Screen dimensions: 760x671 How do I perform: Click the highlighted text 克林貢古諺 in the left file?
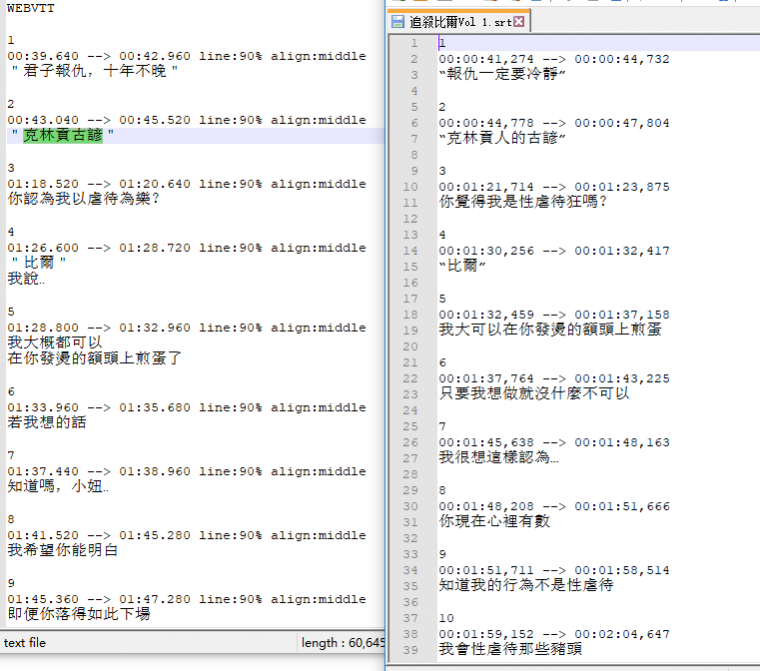(63, 135)
